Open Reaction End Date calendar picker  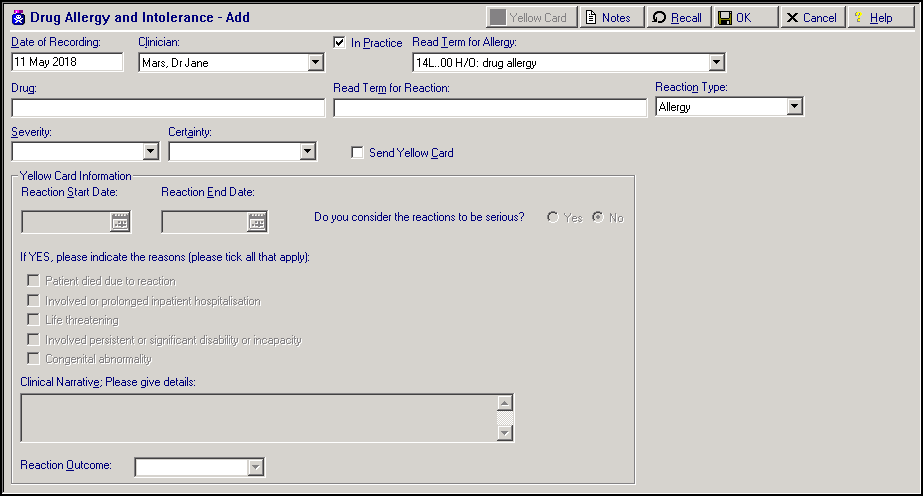pyautogui.click(x=258, y=223)
